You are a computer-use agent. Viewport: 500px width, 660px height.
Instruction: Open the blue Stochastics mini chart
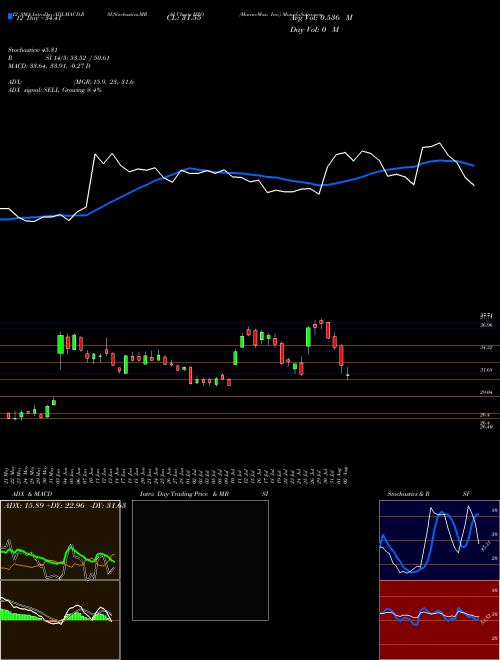pyautogui.click(x=439, y=540)
